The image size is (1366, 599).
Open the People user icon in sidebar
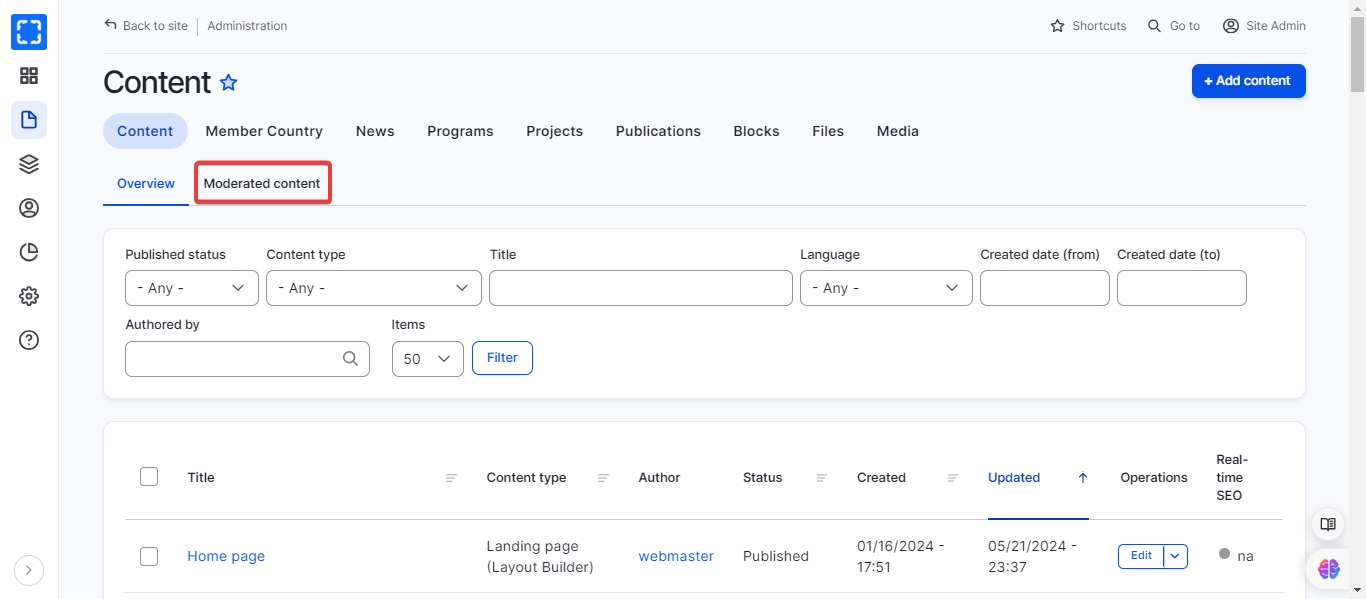pos(29,208)
